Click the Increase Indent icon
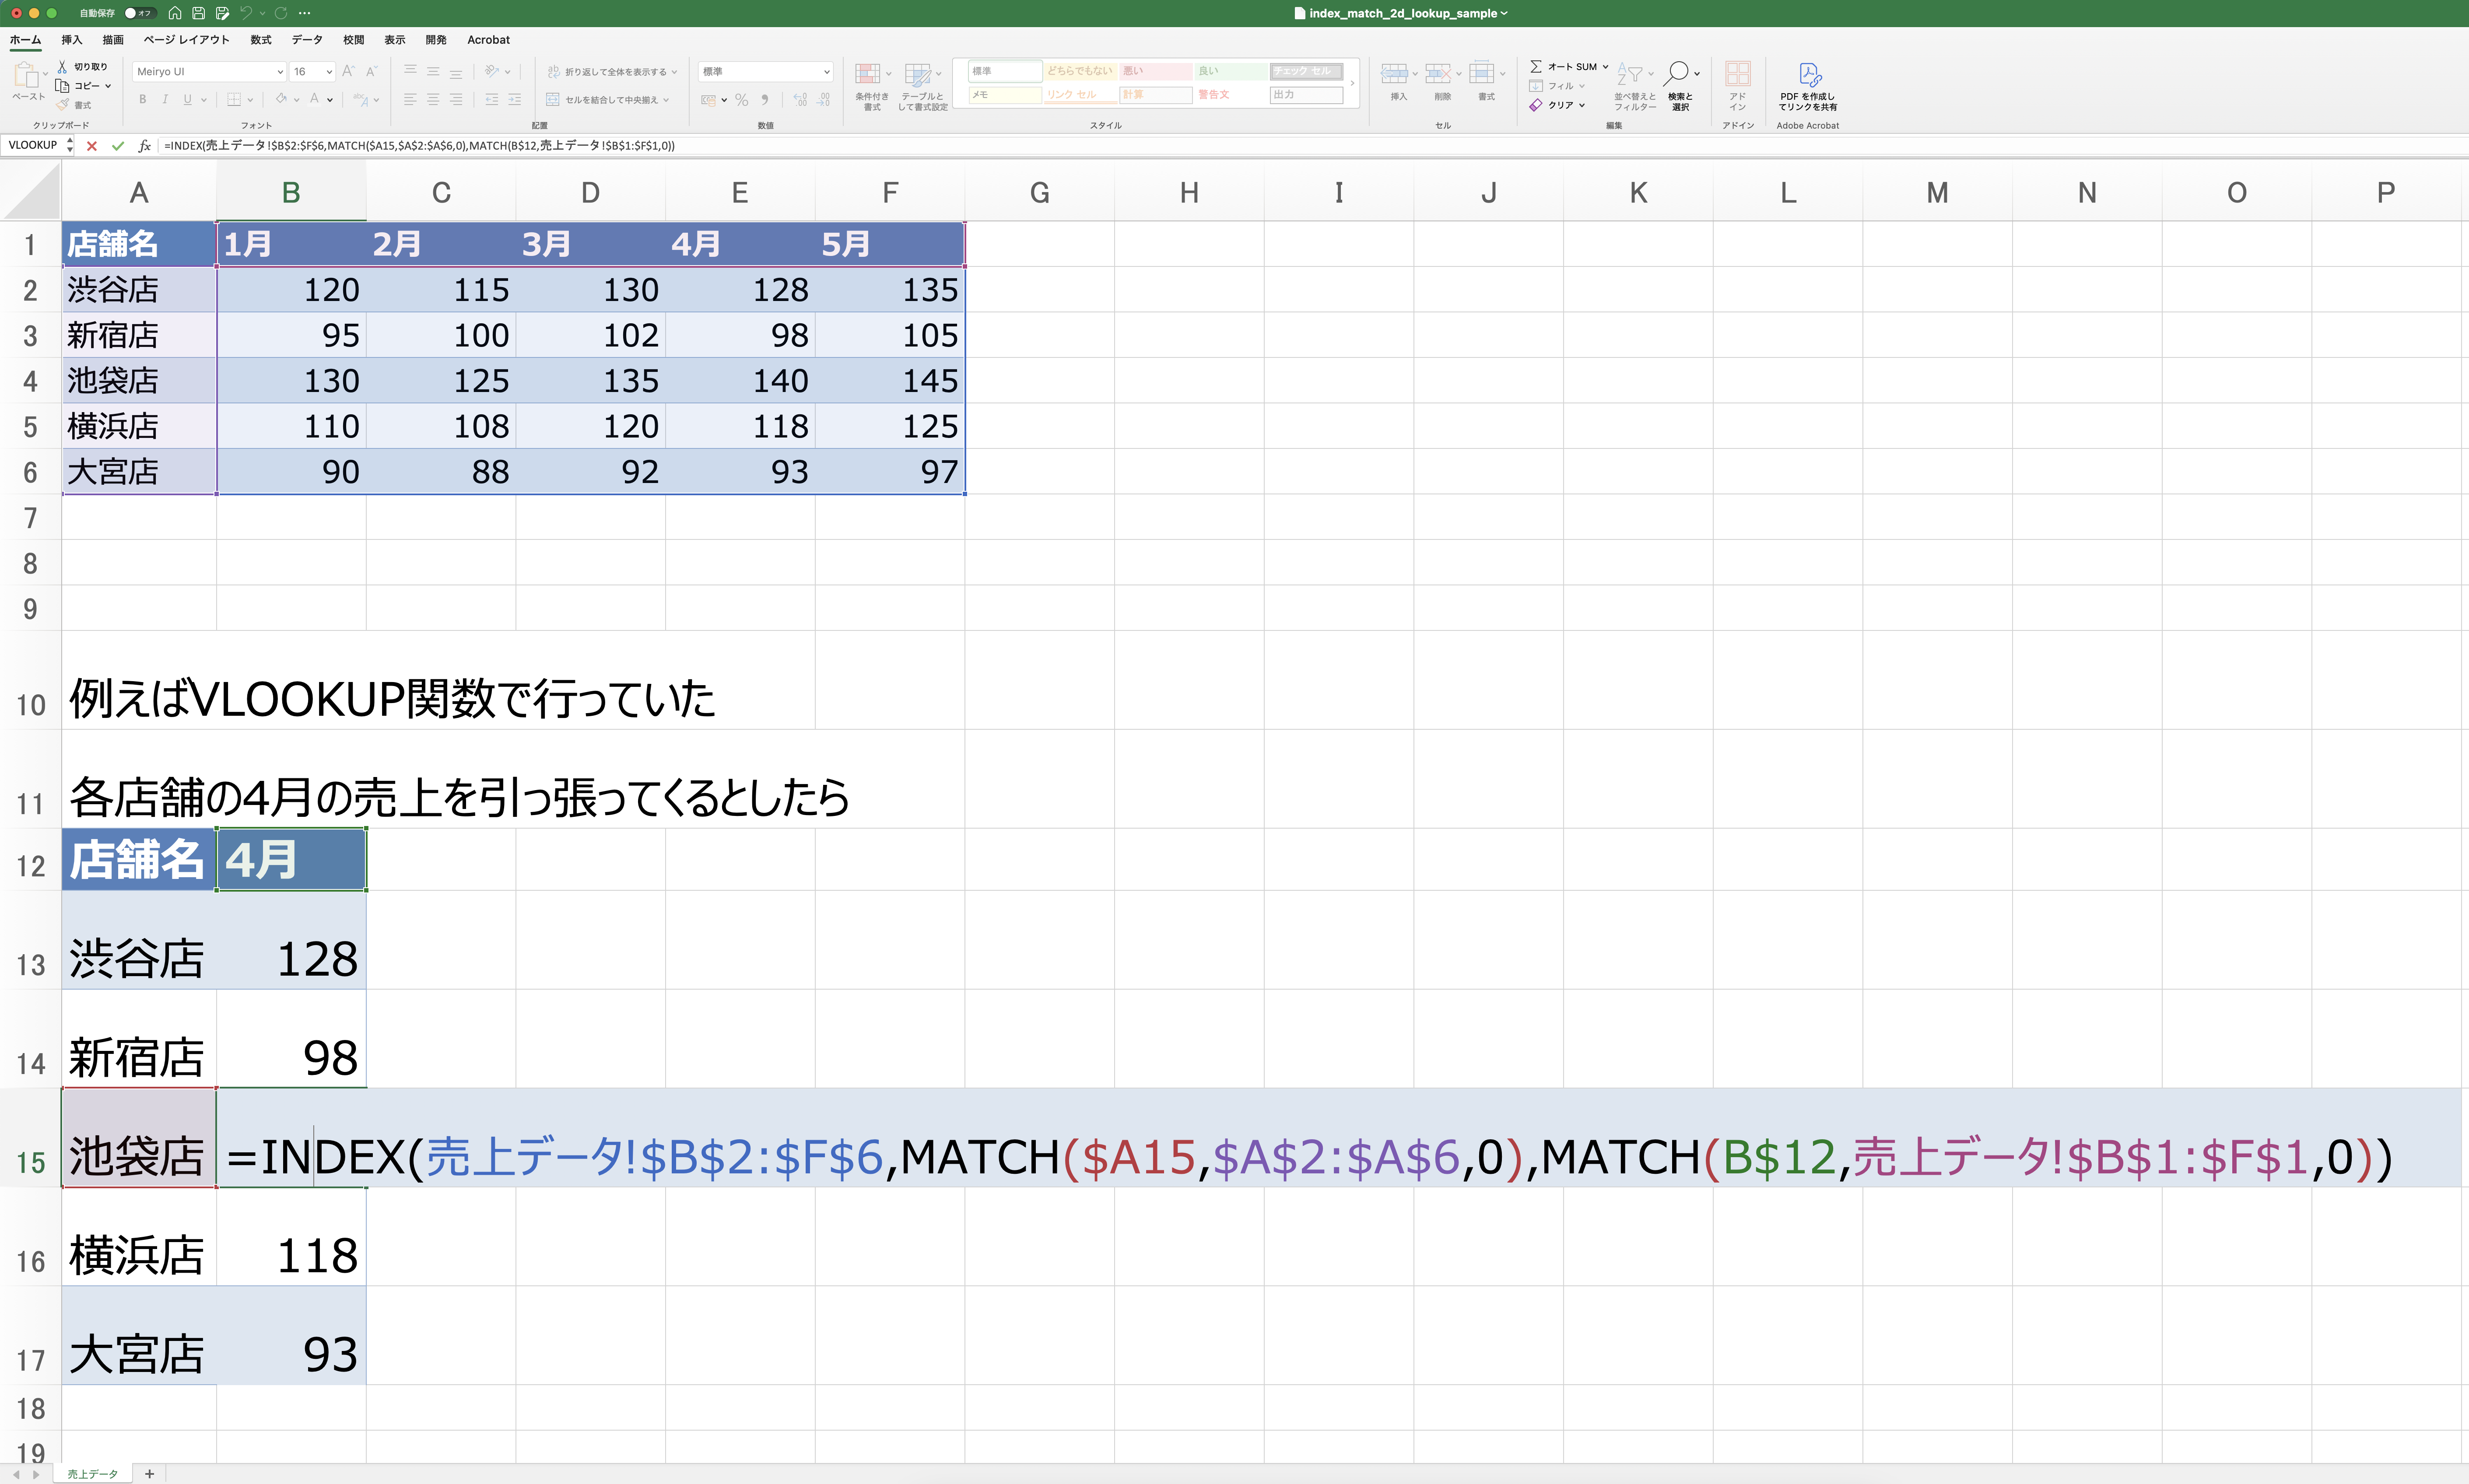Viewport: 2469px width, 1484px height. tap(514, 100)
